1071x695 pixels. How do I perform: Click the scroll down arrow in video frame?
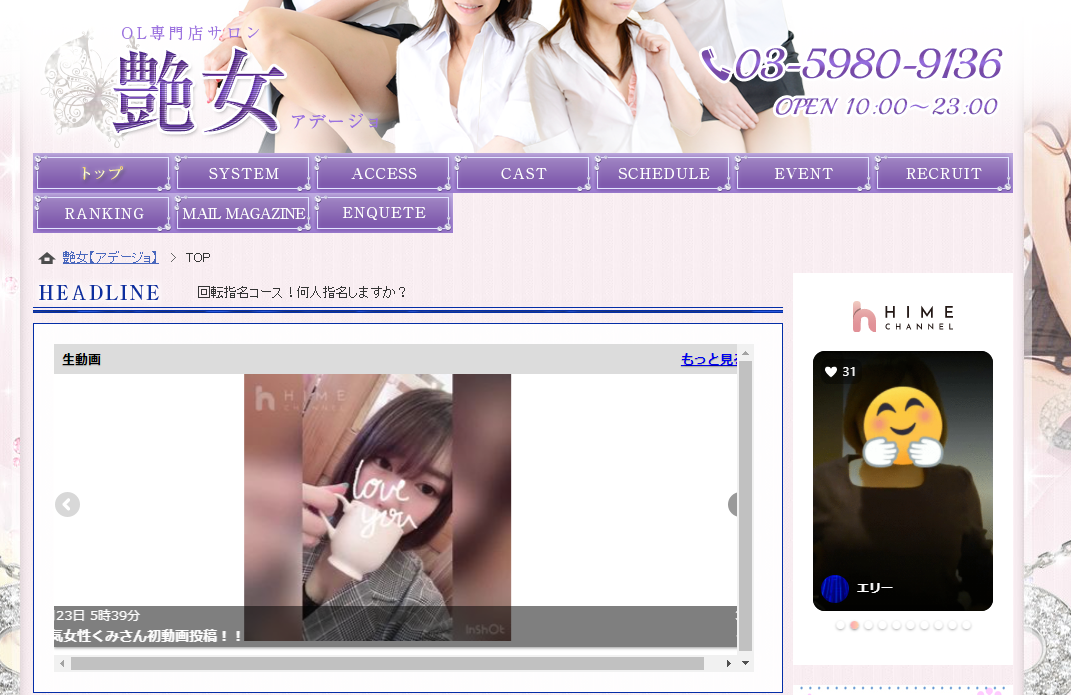[745, 663]
